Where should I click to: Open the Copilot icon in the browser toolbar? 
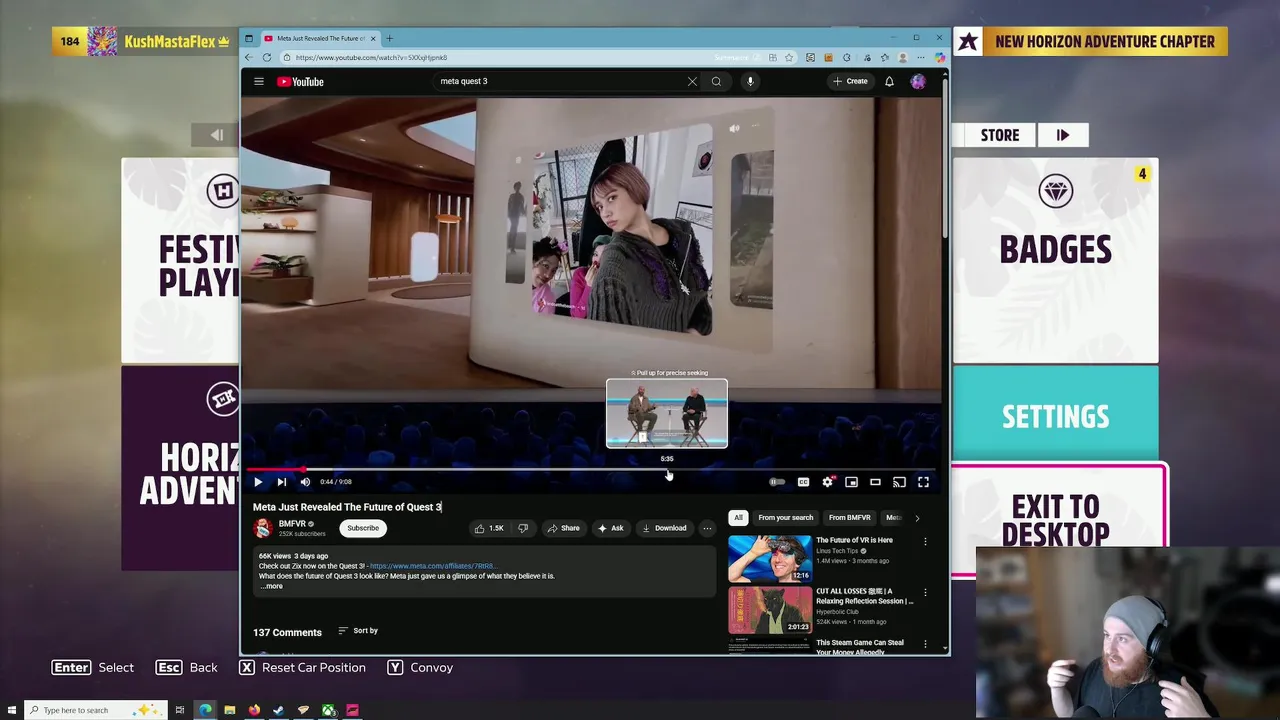pyautogui.click(x=939, y=57)
